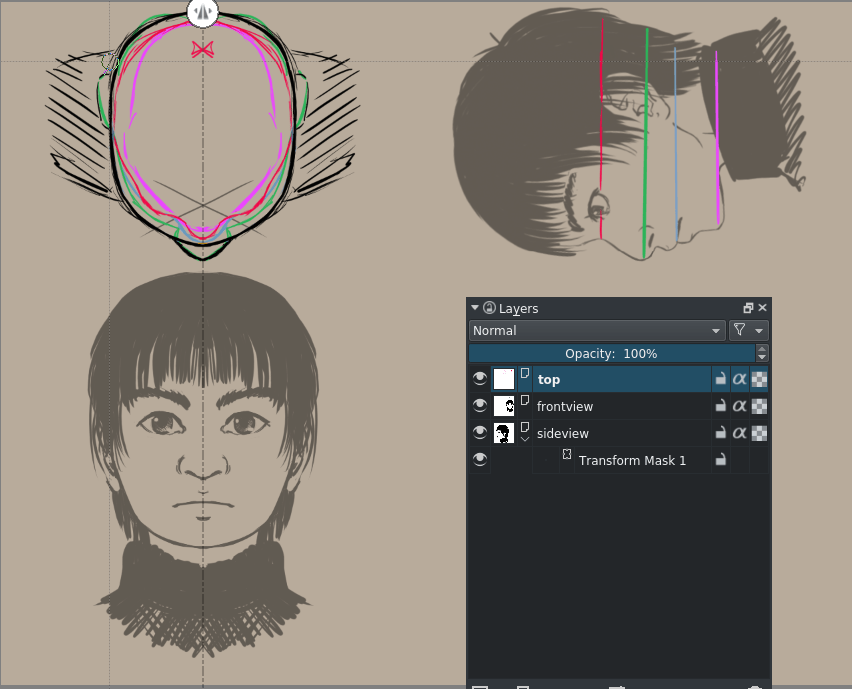This screenshot has height=689, width=852.
Task: Select the sideview layer
Action: [x=600, y=433]
